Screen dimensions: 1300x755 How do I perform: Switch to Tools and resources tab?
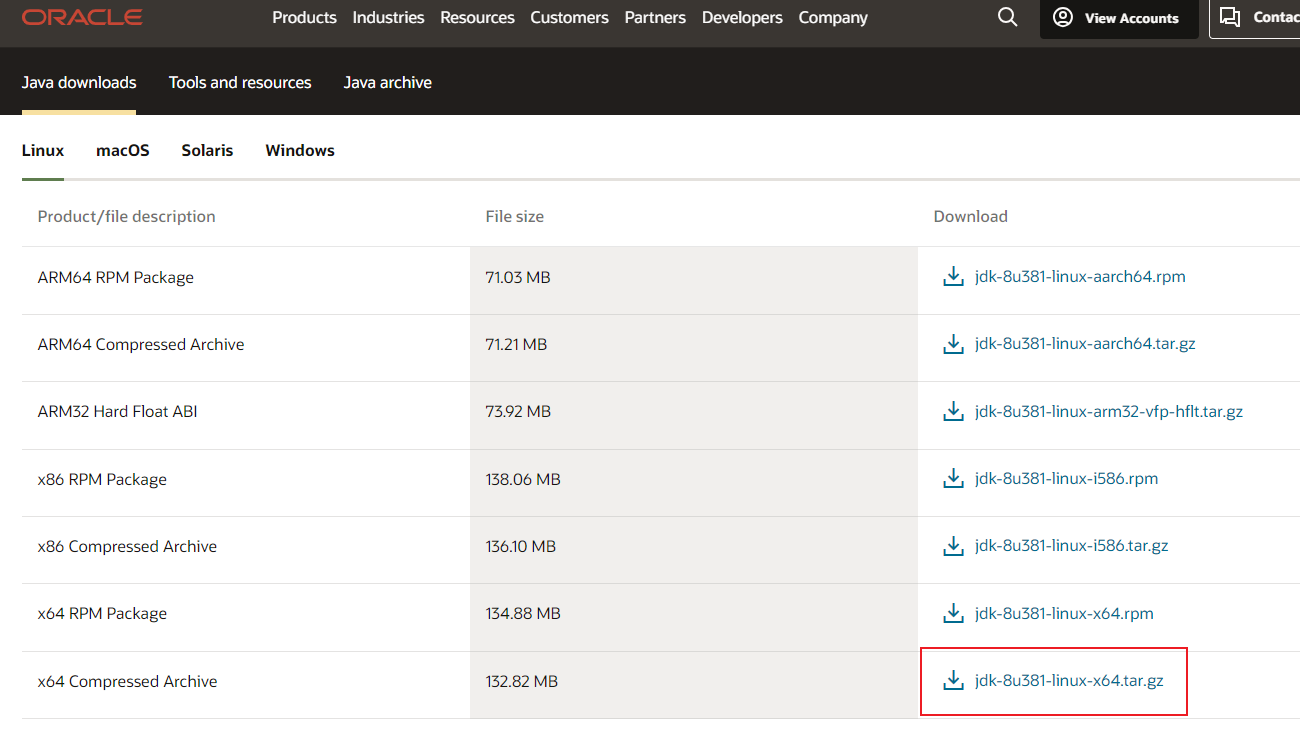tap(240, 82)
